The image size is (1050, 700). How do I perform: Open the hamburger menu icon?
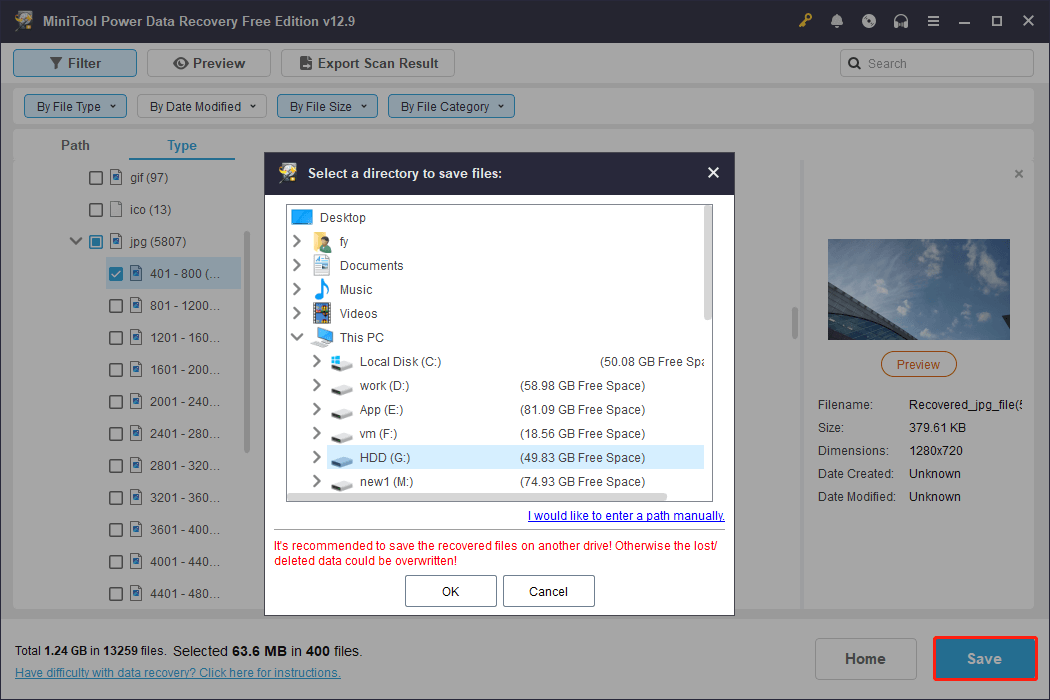(x=933, y=21)
